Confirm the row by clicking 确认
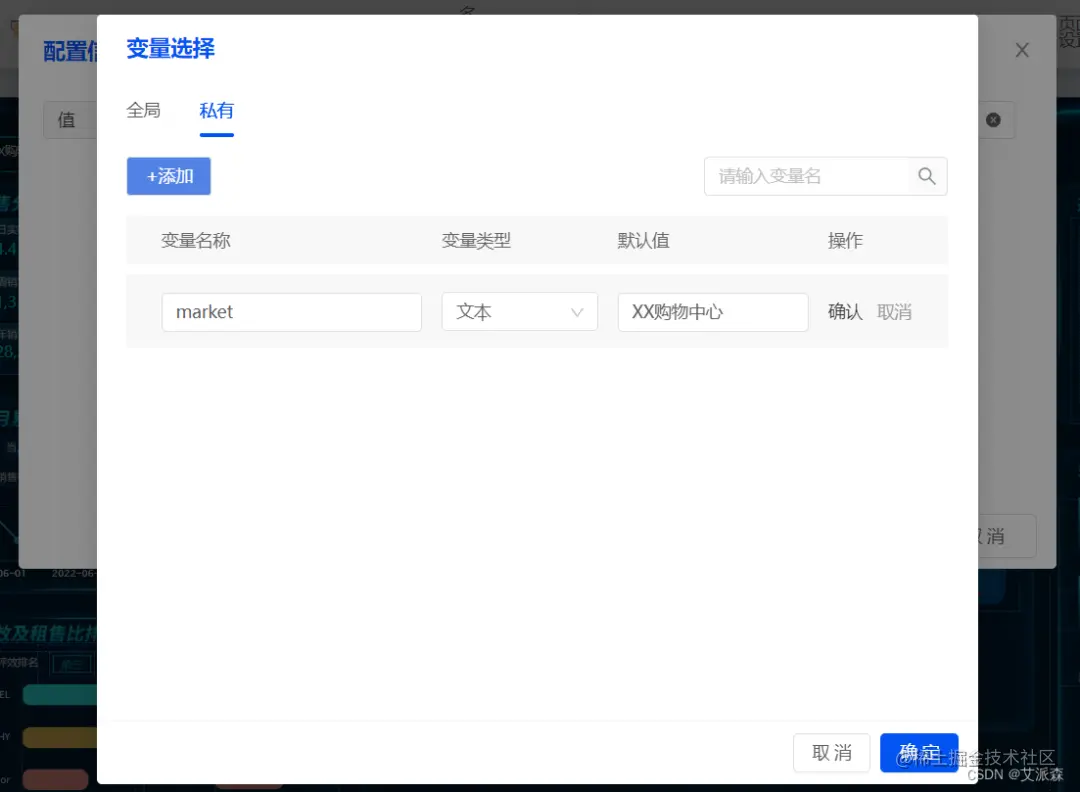The width and height of the screenshot is (1080, 792). (844, 311)
